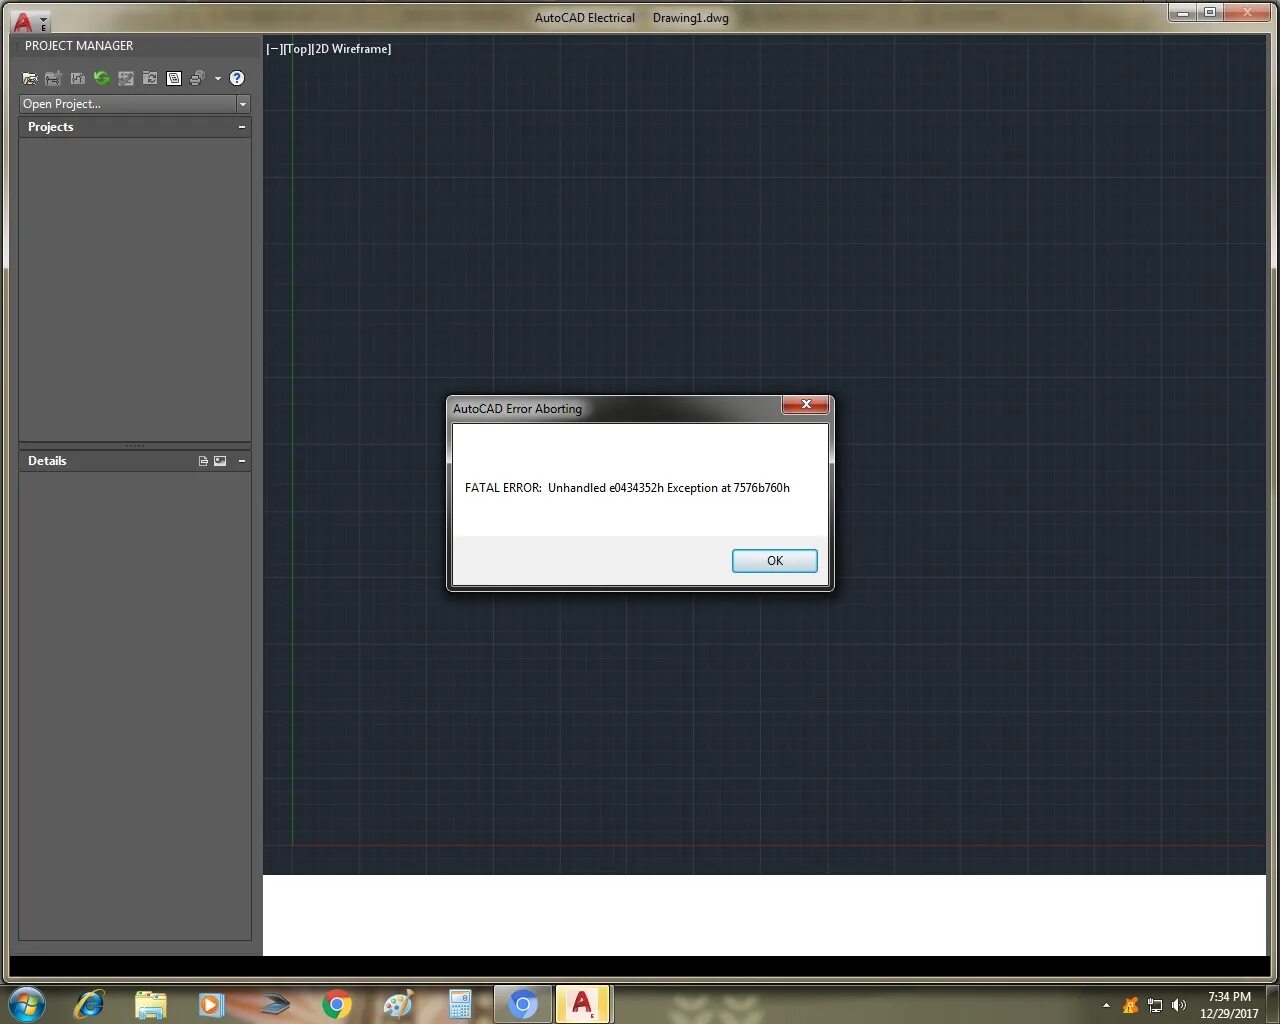Click the [2D Wireframe] visual style control
This screenshot has width=1280, height=1024.
click(351, 49)
